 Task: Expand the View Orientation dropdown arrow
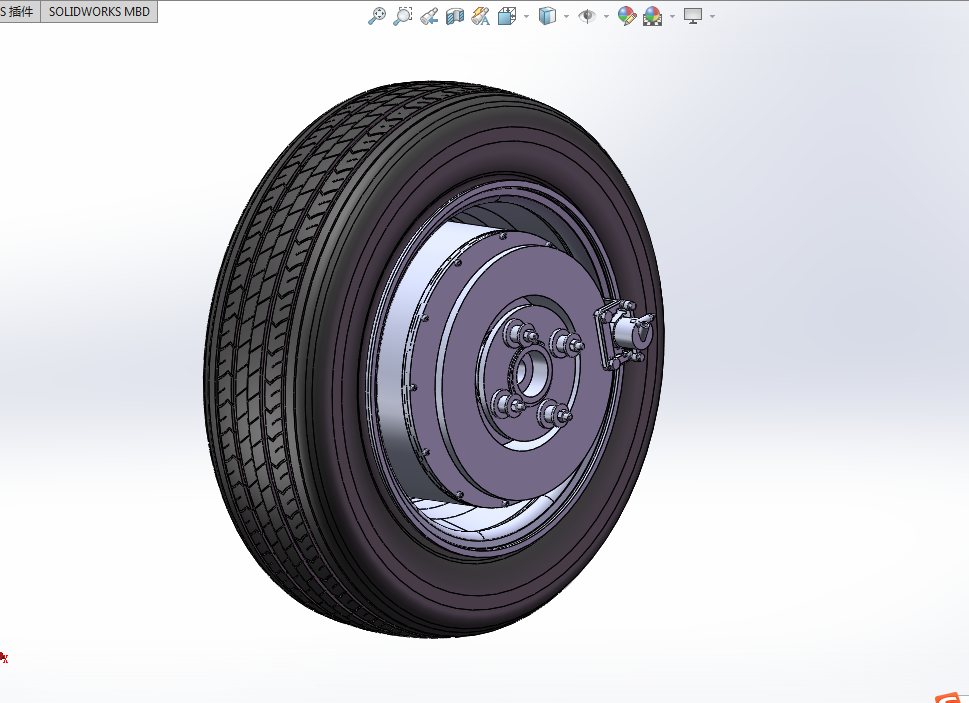[527, 16]
